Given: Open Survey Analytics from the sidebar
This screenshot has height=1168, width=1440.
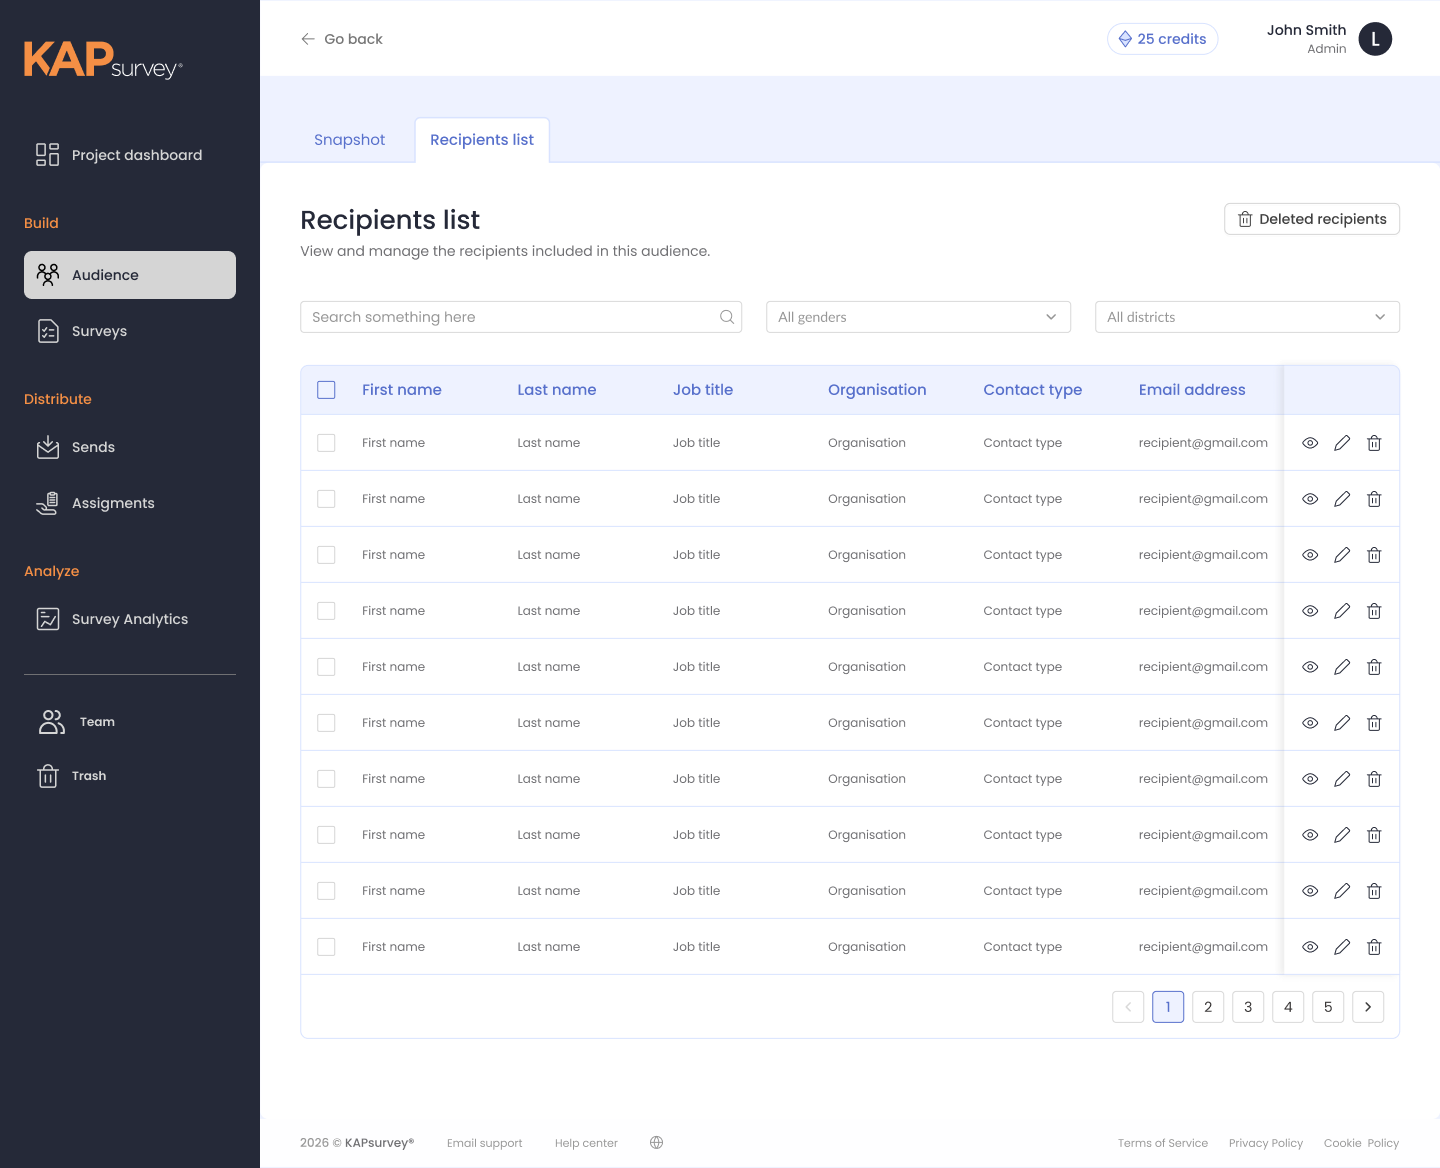Looking at the screenshot, I should (x=130, y=619).
